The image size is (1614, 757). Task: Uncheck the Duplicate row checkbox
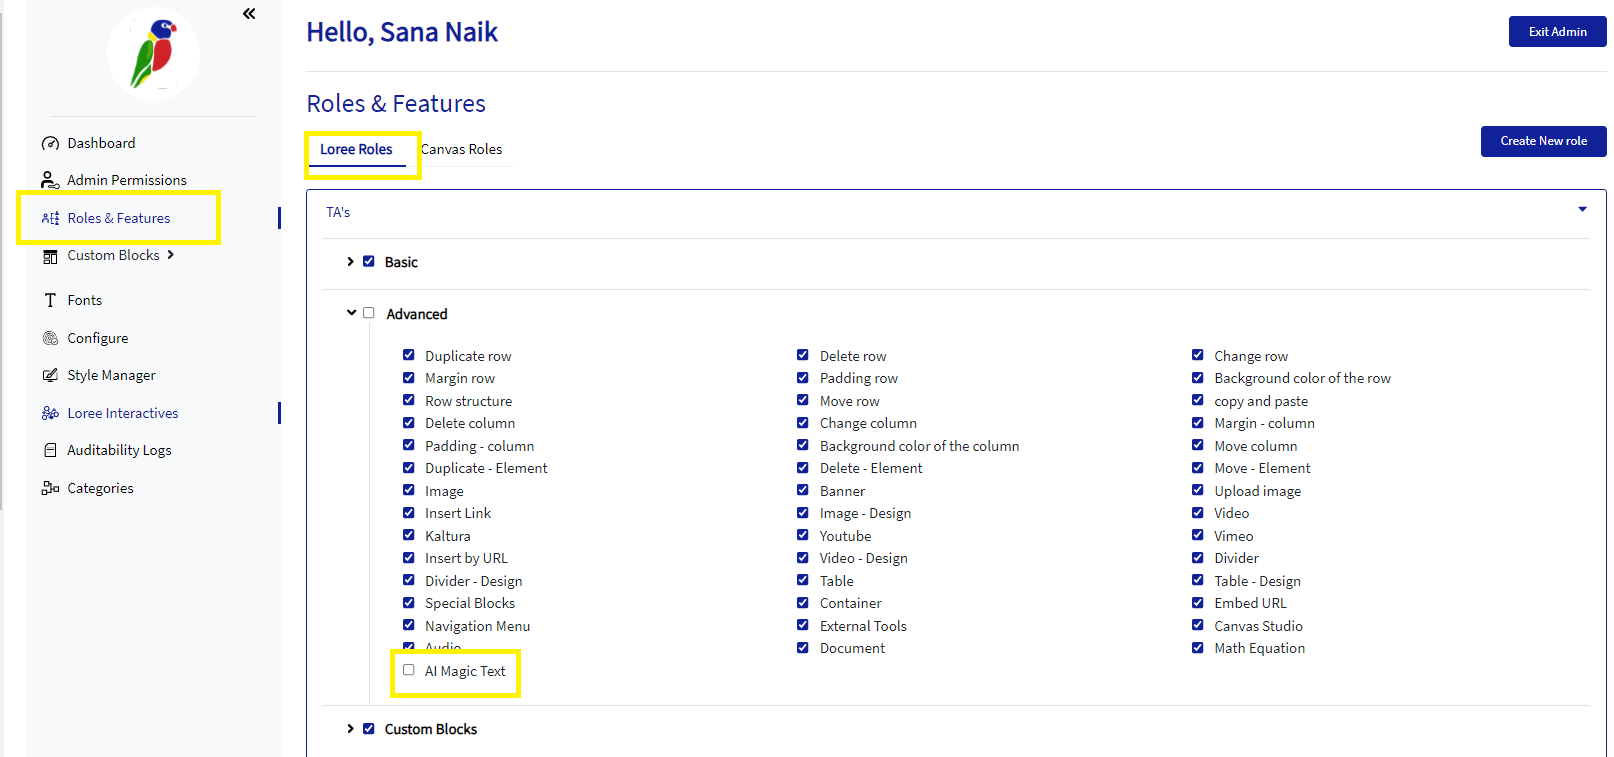pyautogui.click(x=409, y=355)
